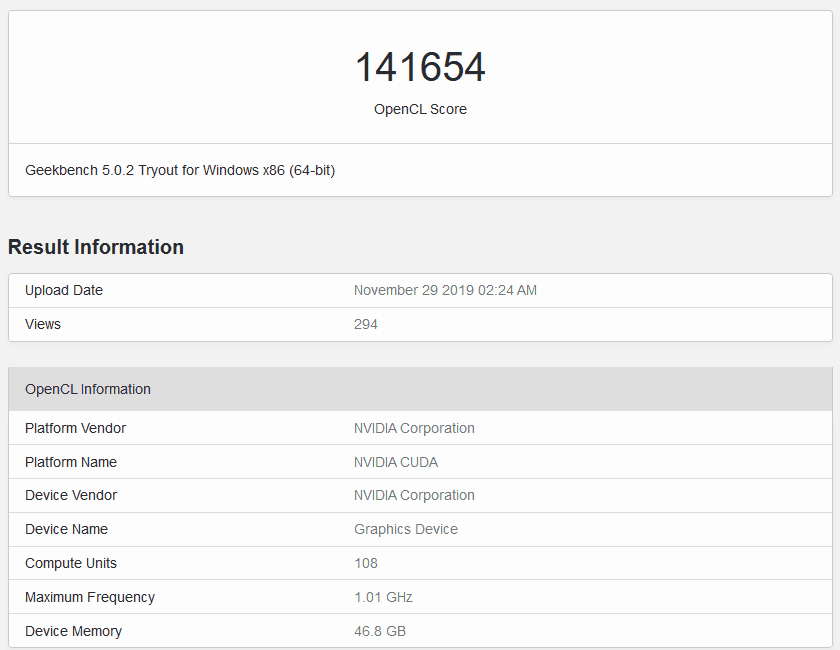
Task: Click the OpenCL Information section header
Action: coord(88,389)
